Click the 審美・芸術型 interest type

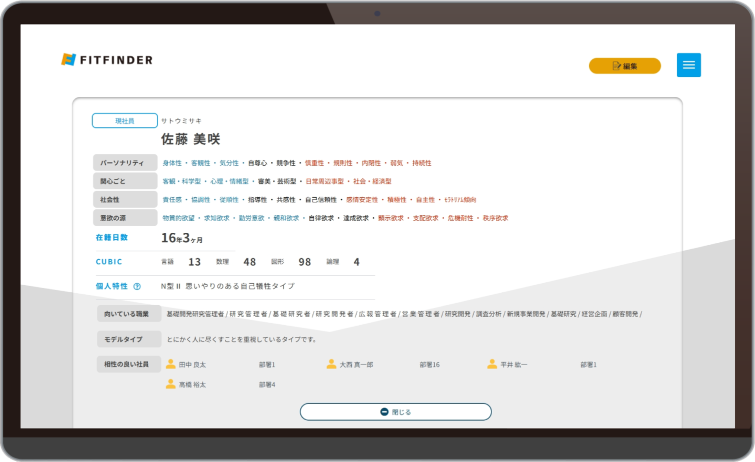277,182
